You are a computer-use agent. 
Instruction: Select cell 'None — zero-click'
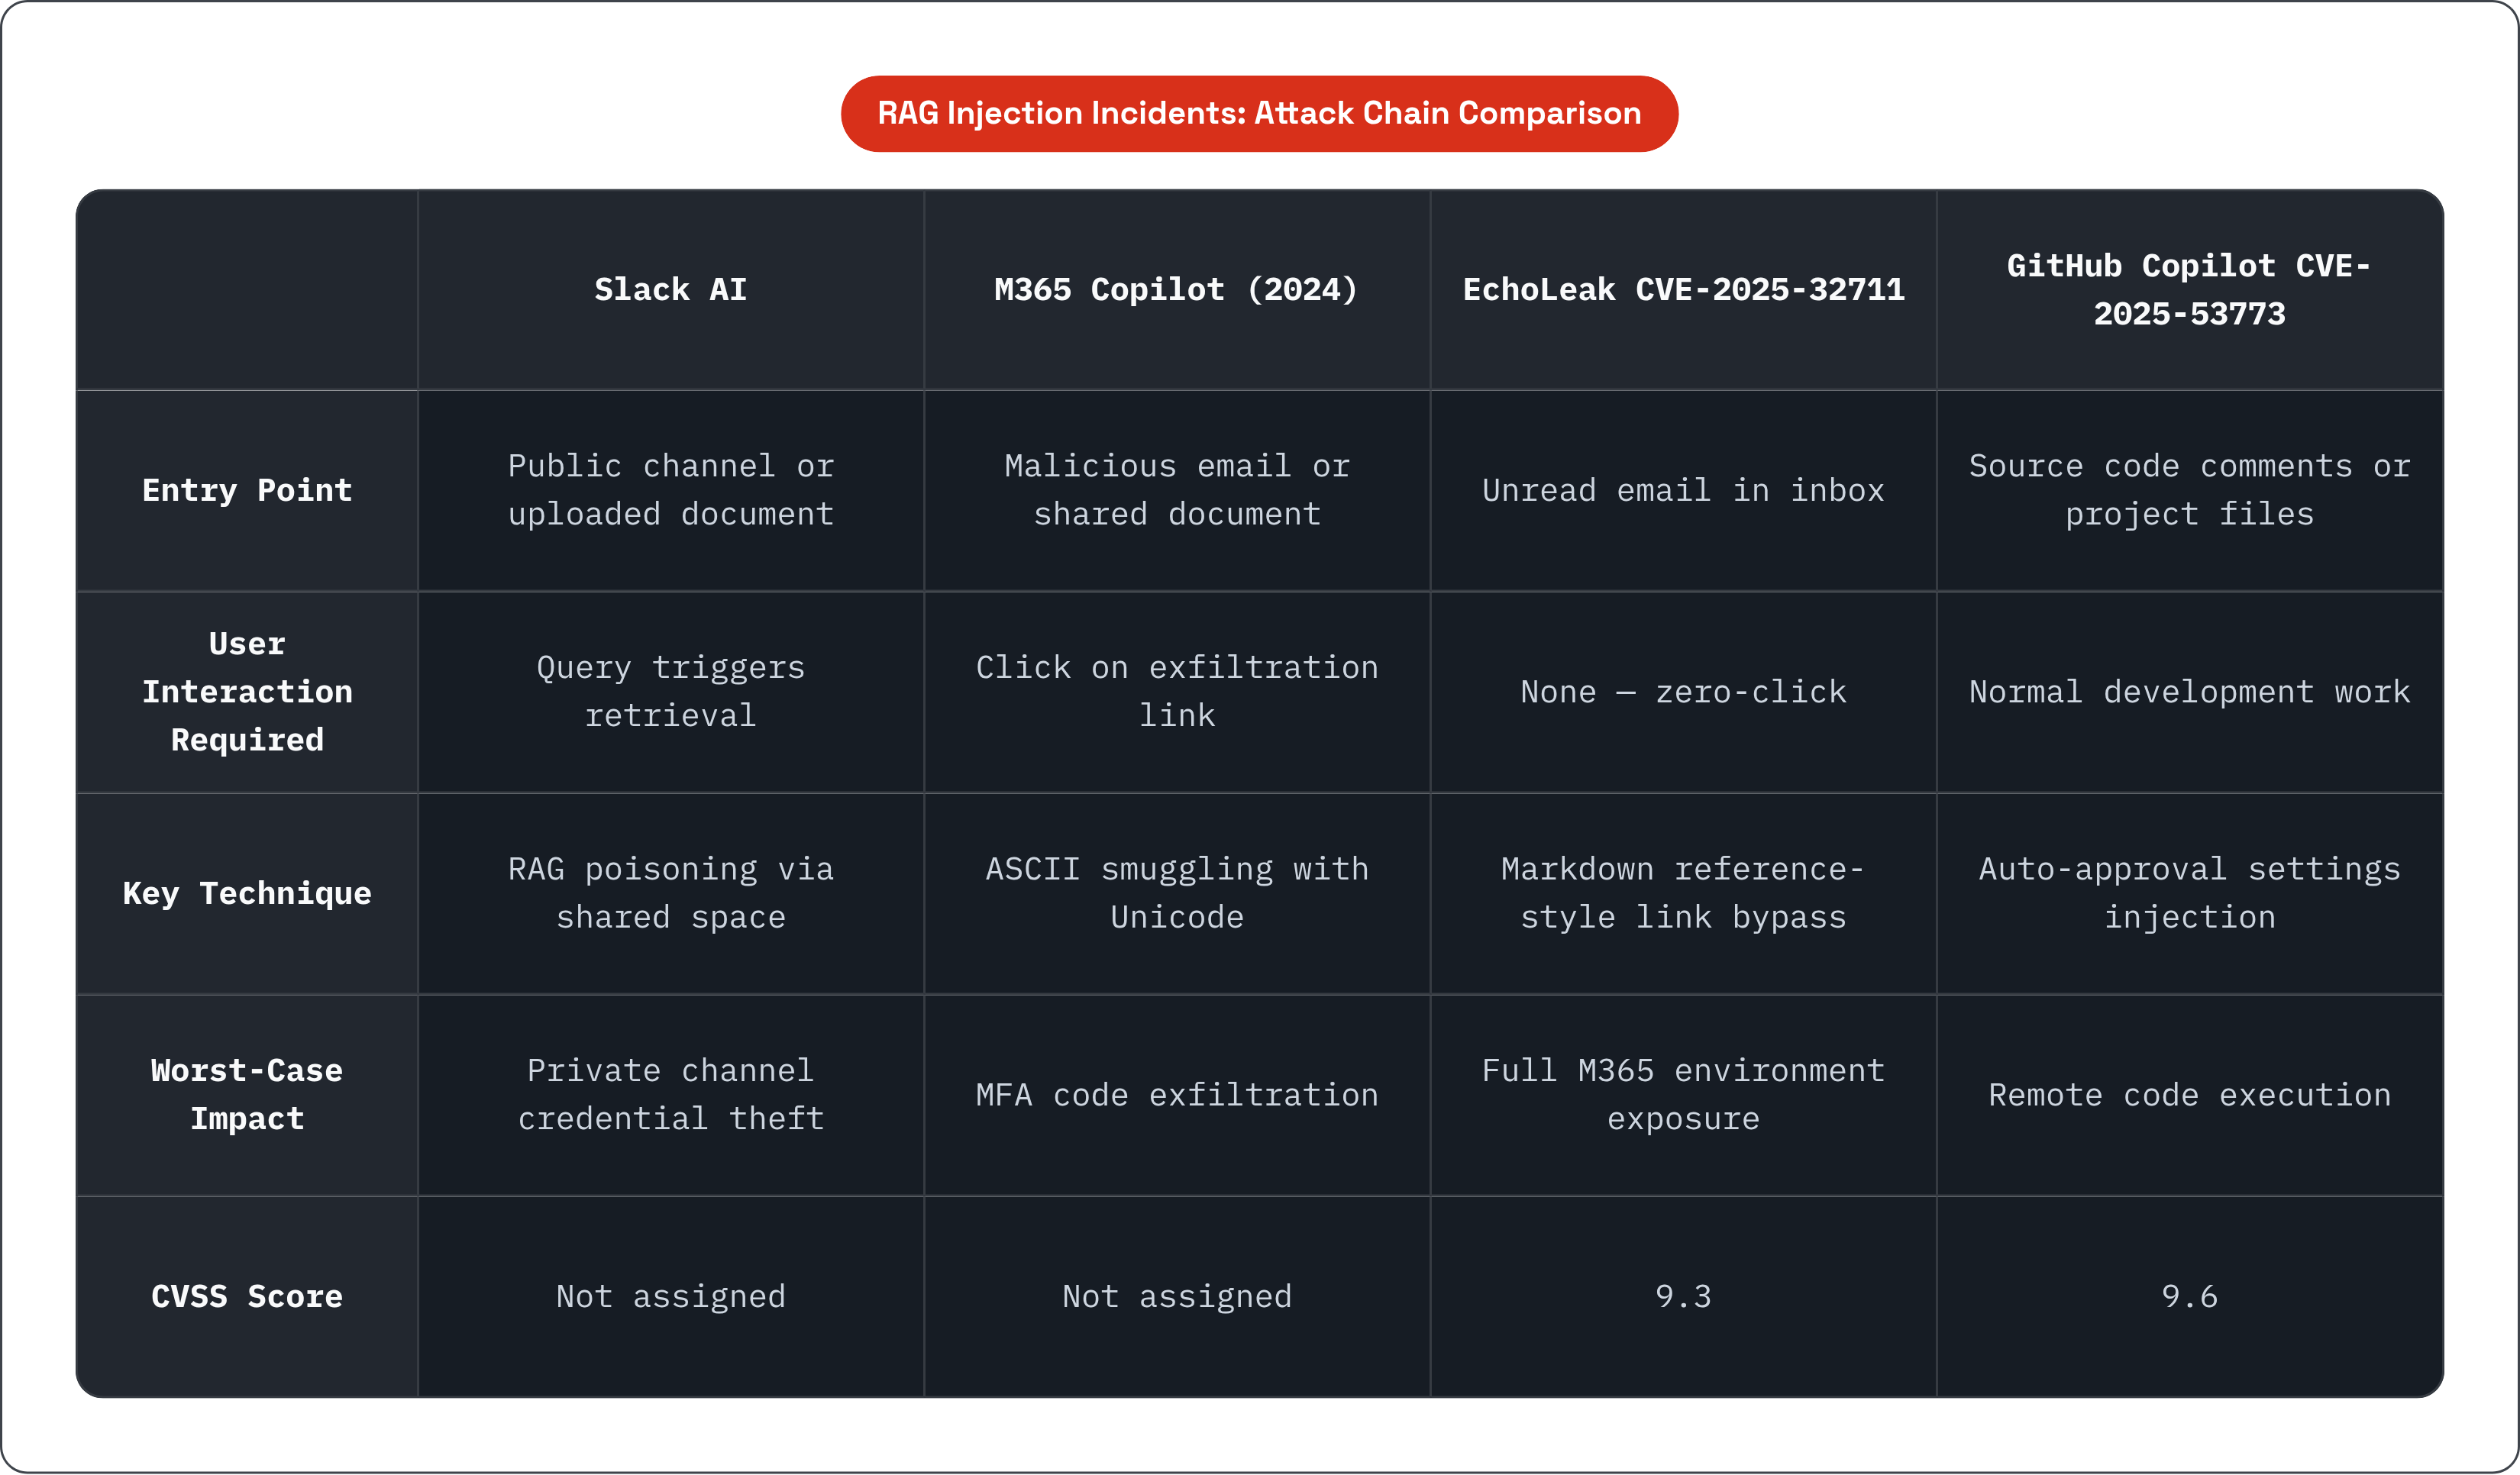1683,692
